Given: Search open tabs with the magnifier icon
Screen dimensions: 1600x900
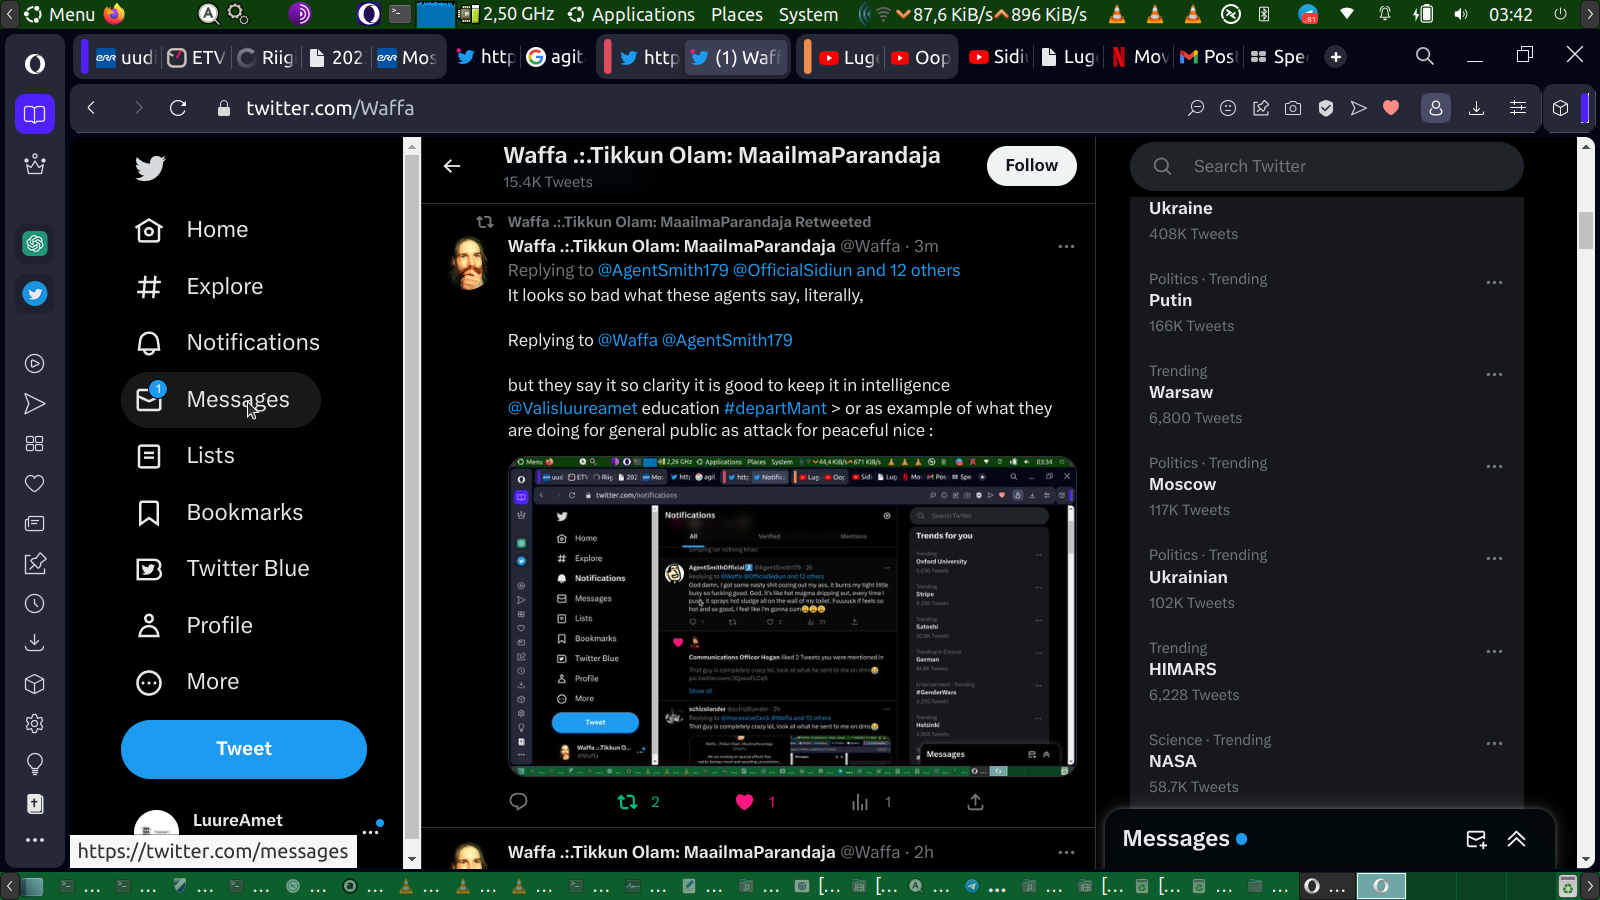Looking at the screenshot, I should [x=1425, y=57].
